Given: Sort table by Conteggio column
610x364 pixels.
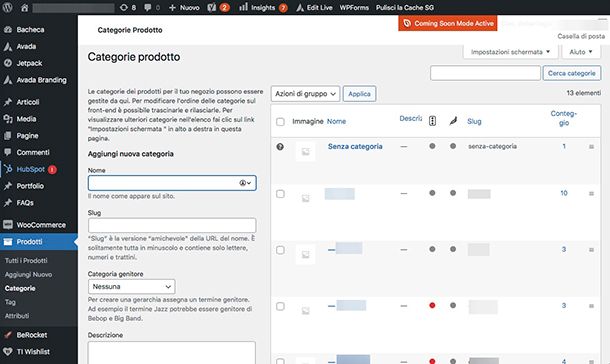Looking at the screenshot, I should coord(564,118).
